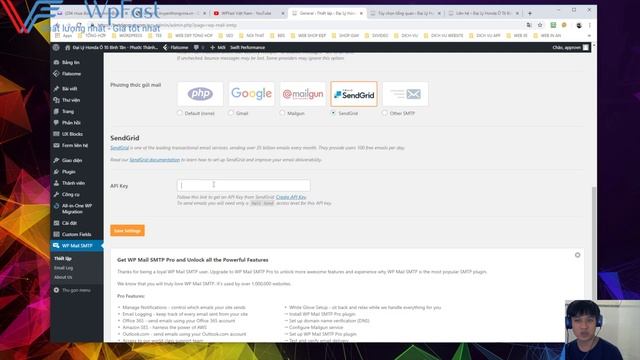Open Phản hồi comments icon in sidebar
640x360 pixels.
pos(56,122)
